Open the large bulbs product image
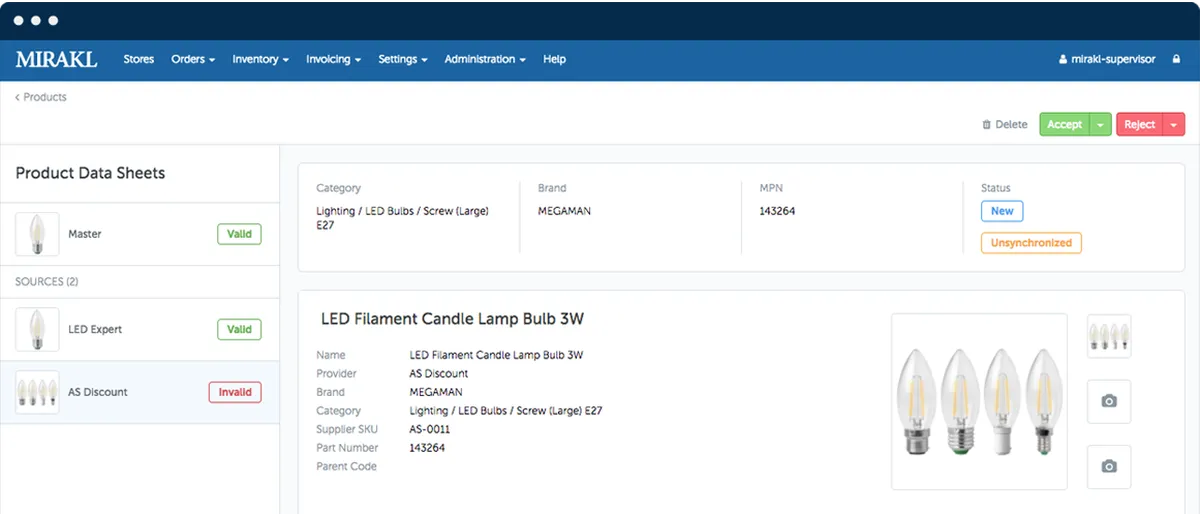Screen dimensions: 1200x514 click(979, 401)
